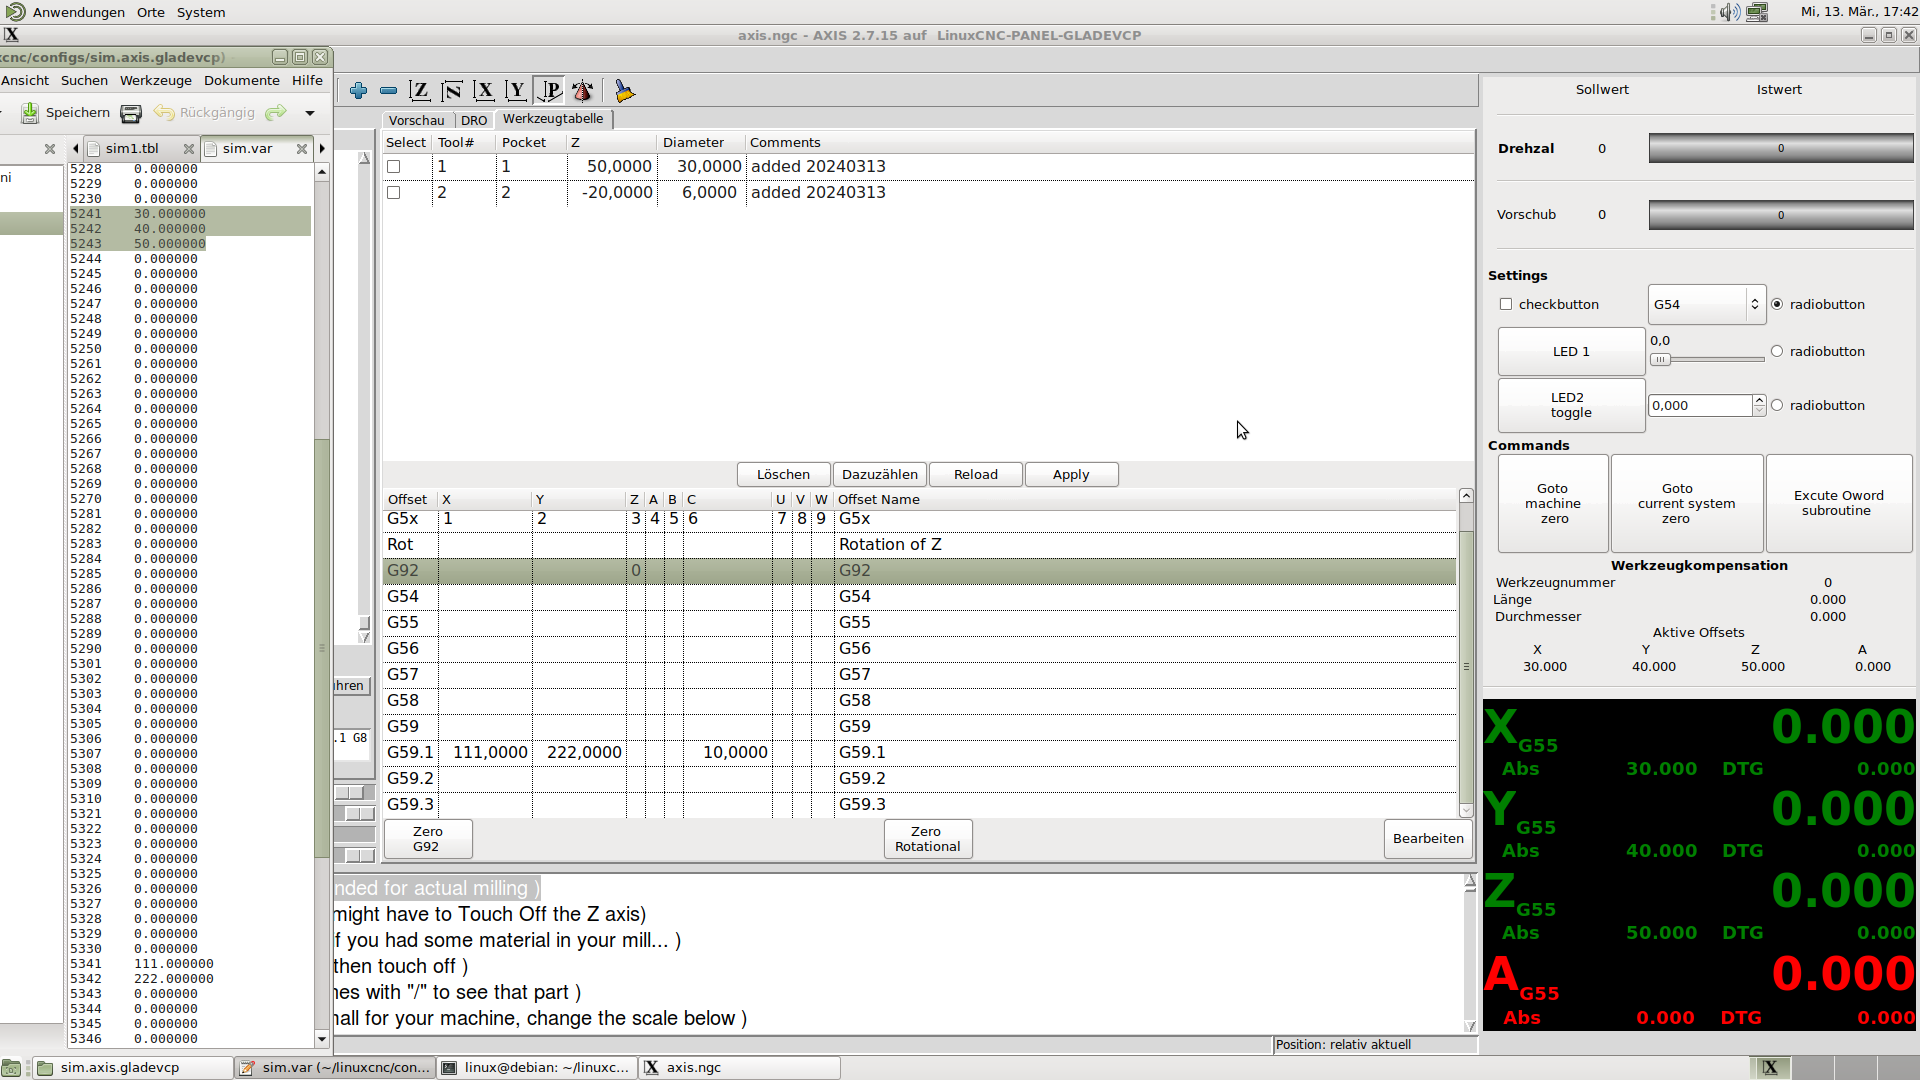1920x1080 pixels.
Task: Click the Zero Rotational button
Action: (927, 839)
